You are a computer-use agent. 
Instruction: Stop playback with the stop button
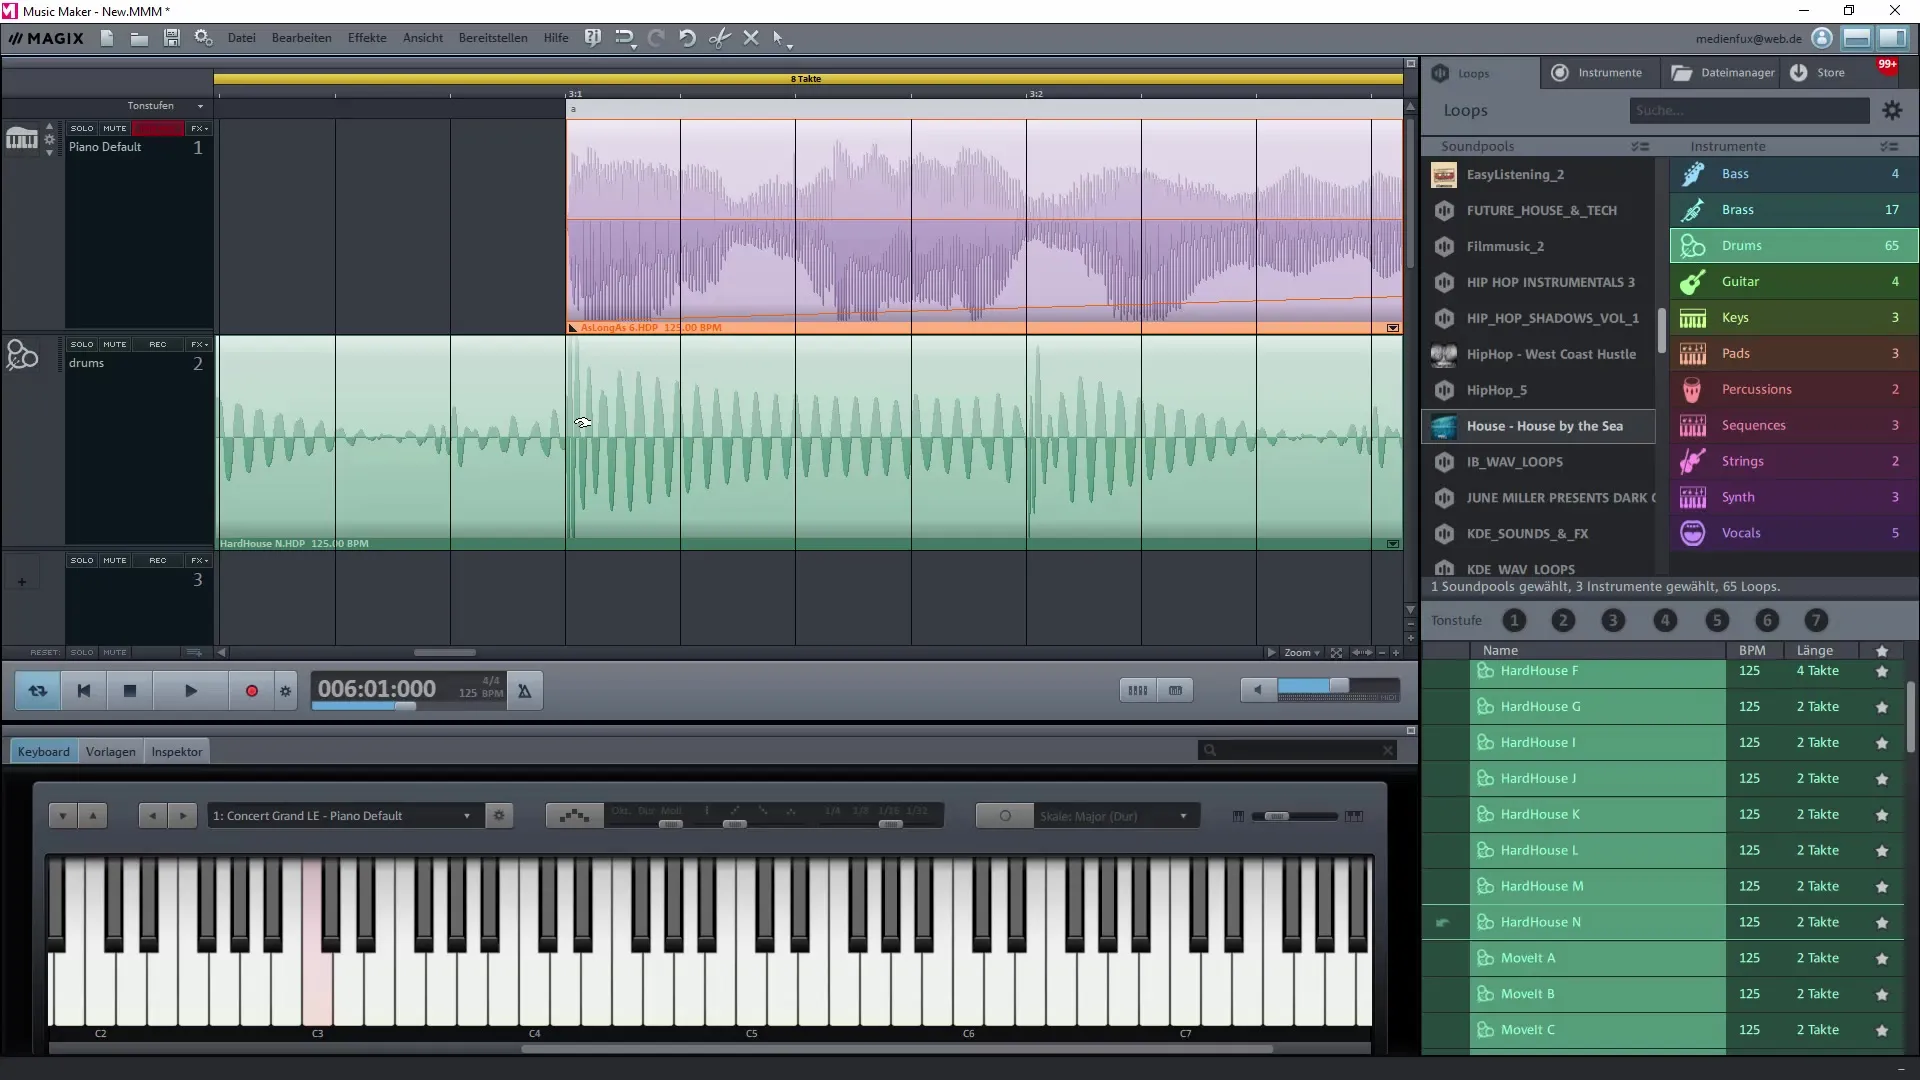point(130,691)
